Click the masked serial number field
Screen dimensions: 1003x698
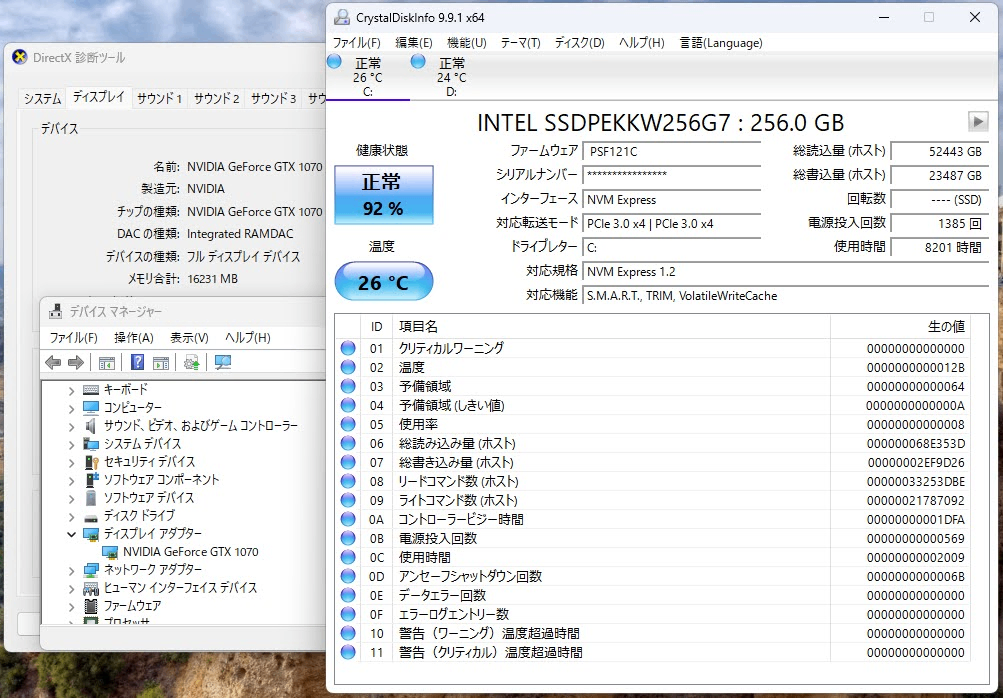tap(672, 175)
